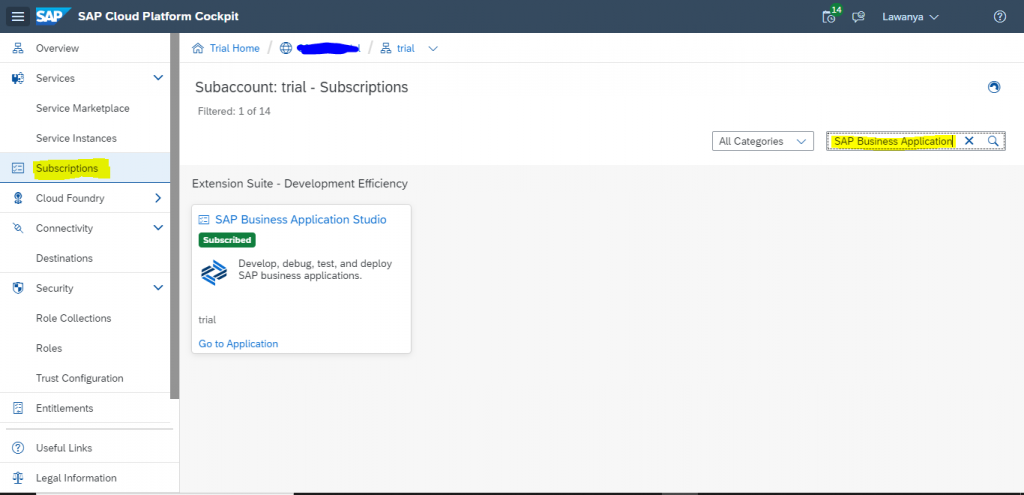Click the tile icon beside Studio title
This screenshot has width=1024, height=495.
click(204, 220)
